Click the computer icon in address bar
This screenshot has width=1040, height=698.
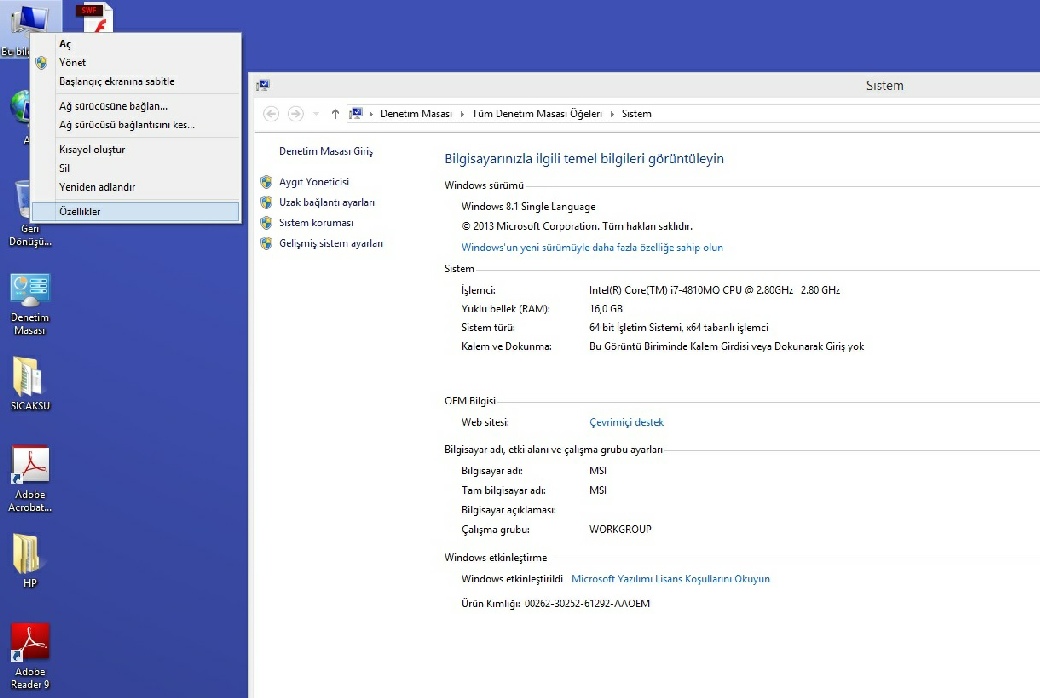click(356, 113)
